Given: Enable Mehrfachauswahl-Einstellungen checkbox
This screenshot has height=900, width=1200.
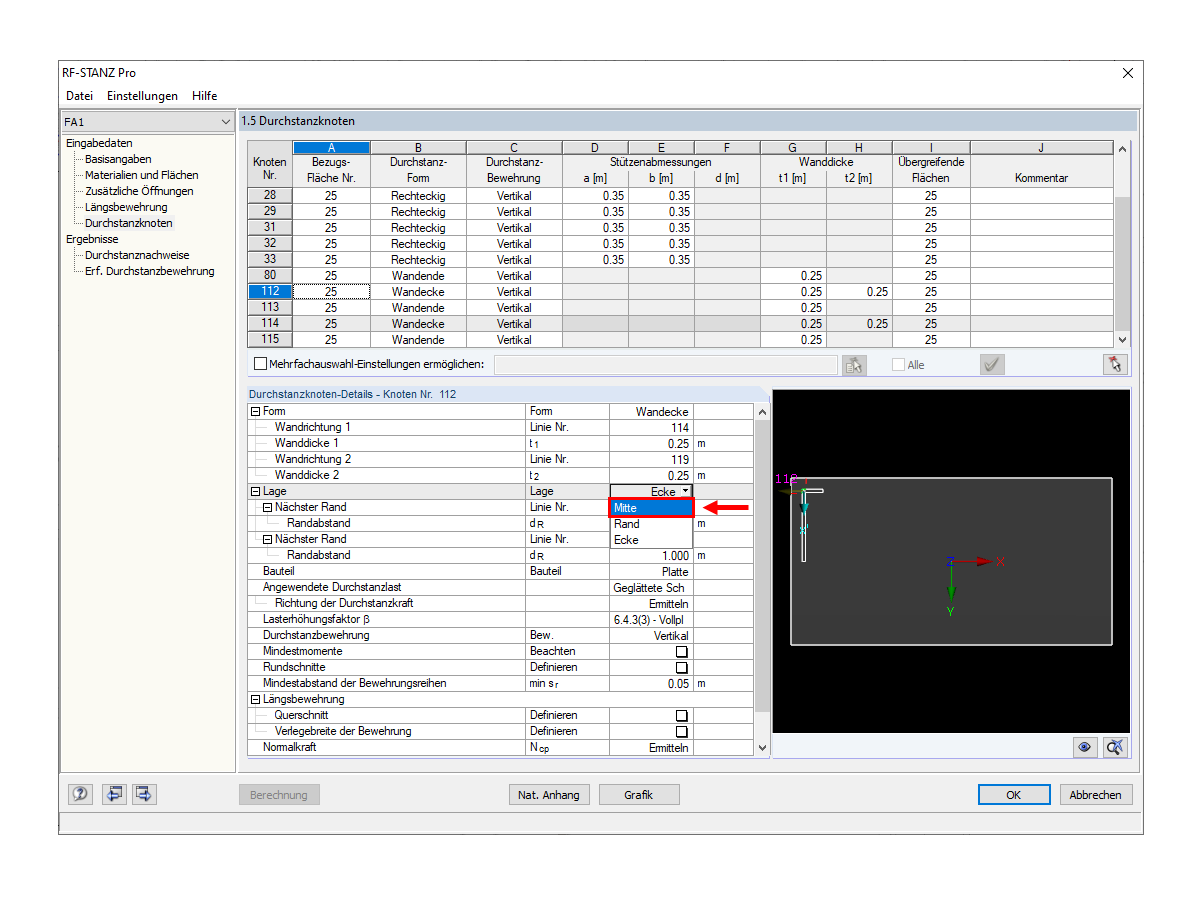Looking at the screenshot, I should coord(261,364).
